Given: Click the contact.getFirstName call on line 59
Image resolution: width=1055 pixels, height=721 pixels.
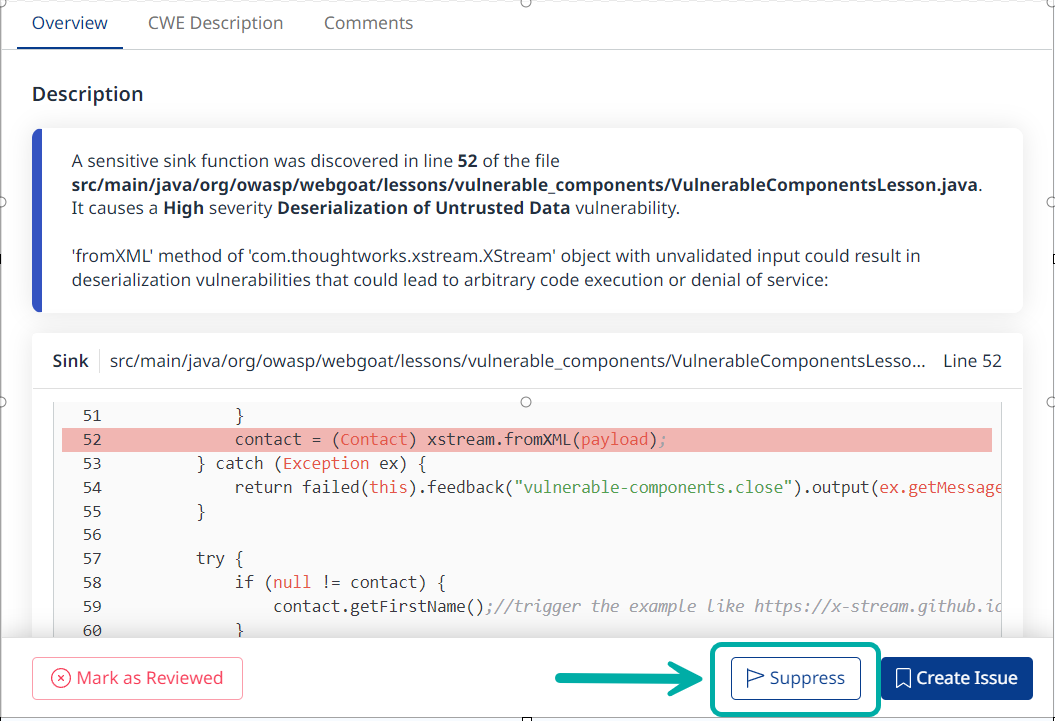Looking at the screenshot, I should pos(378,606).
